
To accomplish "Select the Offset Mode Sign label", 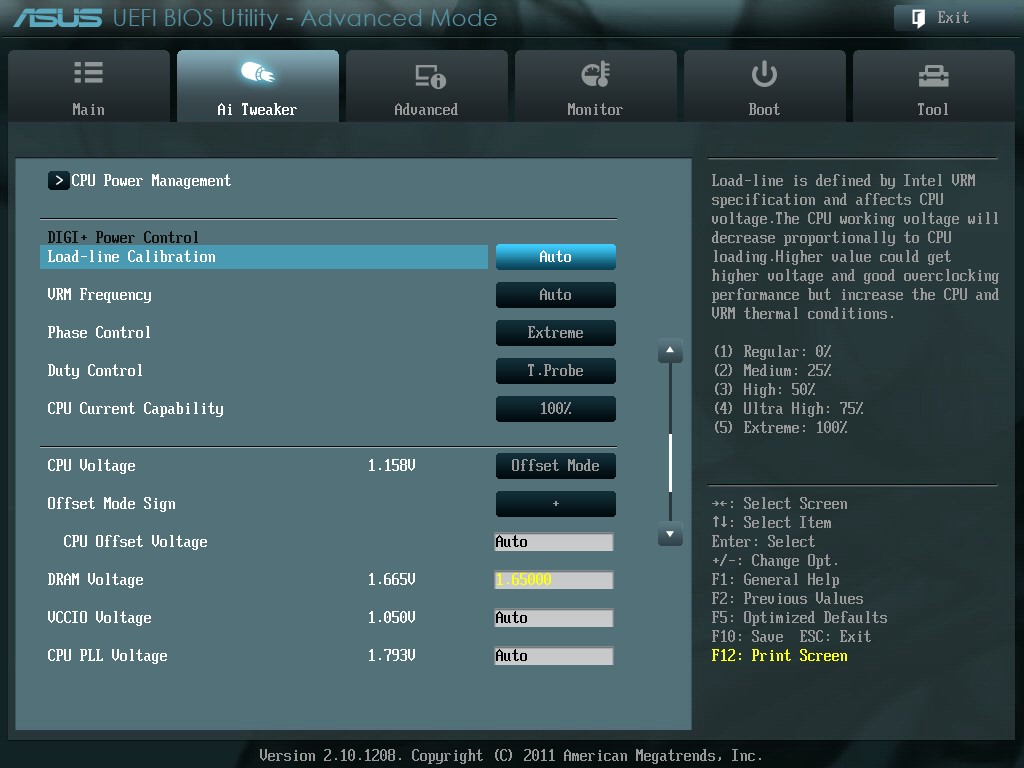I will point(112,504).
